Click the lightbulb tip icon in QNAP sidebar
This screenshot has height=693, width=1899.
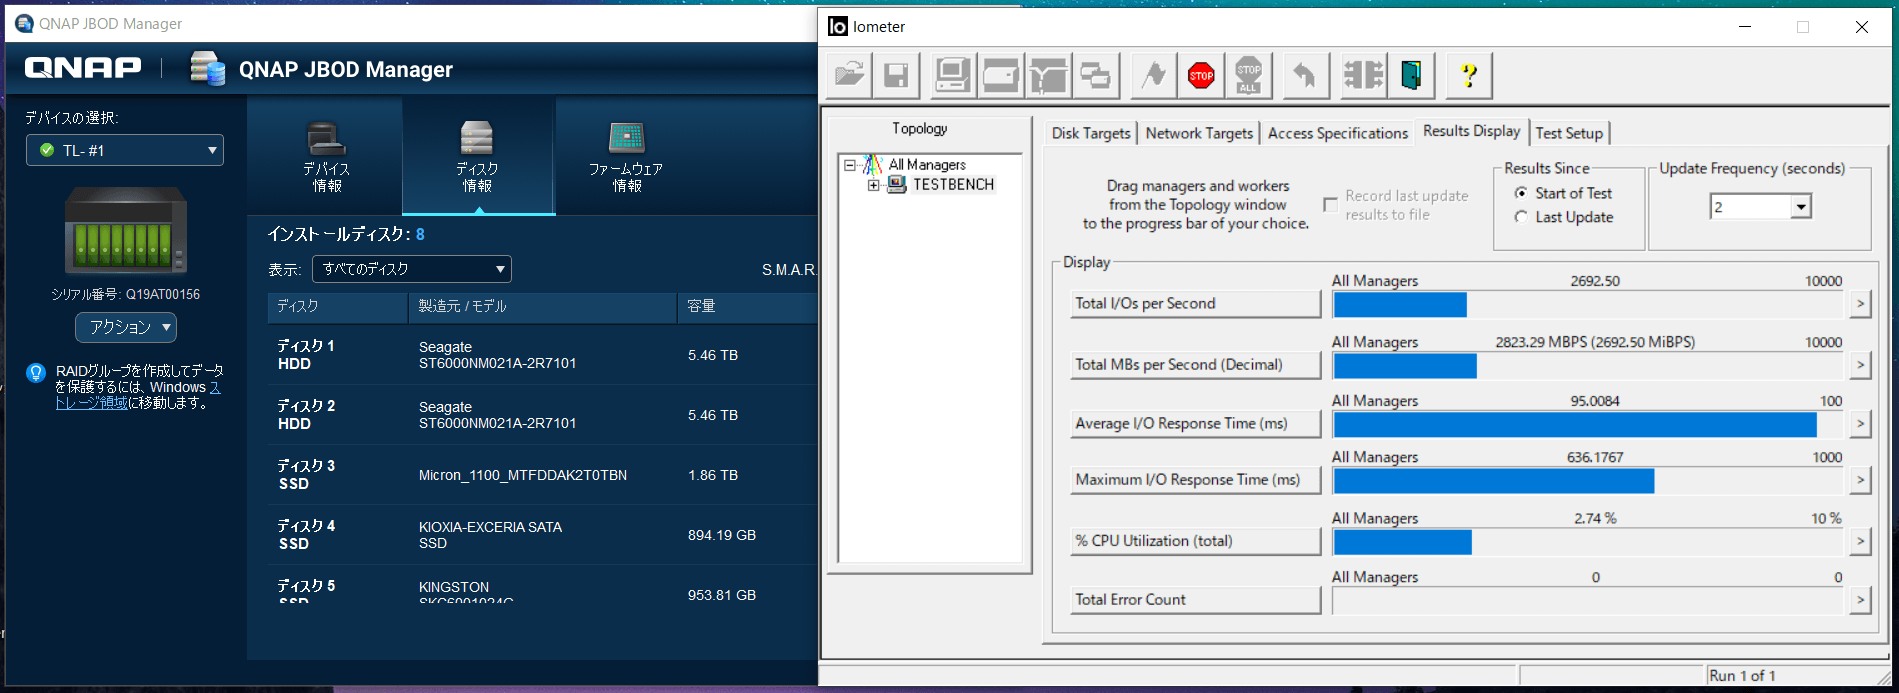[x=36, y=373]
